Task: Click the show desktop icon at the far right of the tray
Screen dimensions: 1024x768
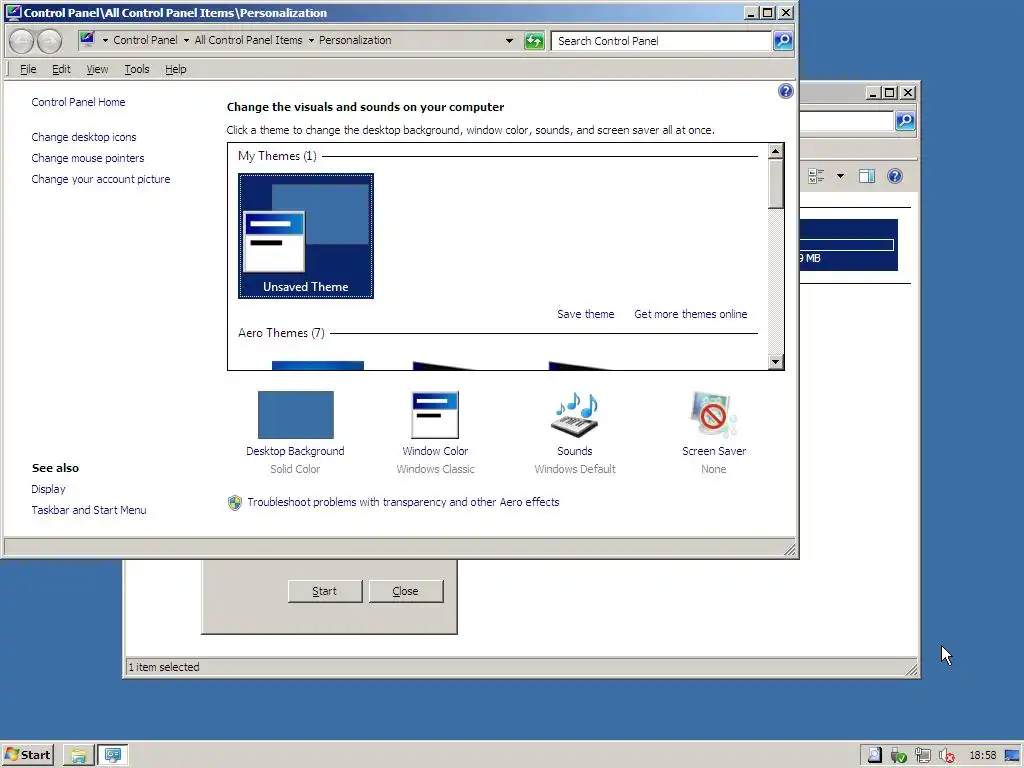Action: (1012, 756)
